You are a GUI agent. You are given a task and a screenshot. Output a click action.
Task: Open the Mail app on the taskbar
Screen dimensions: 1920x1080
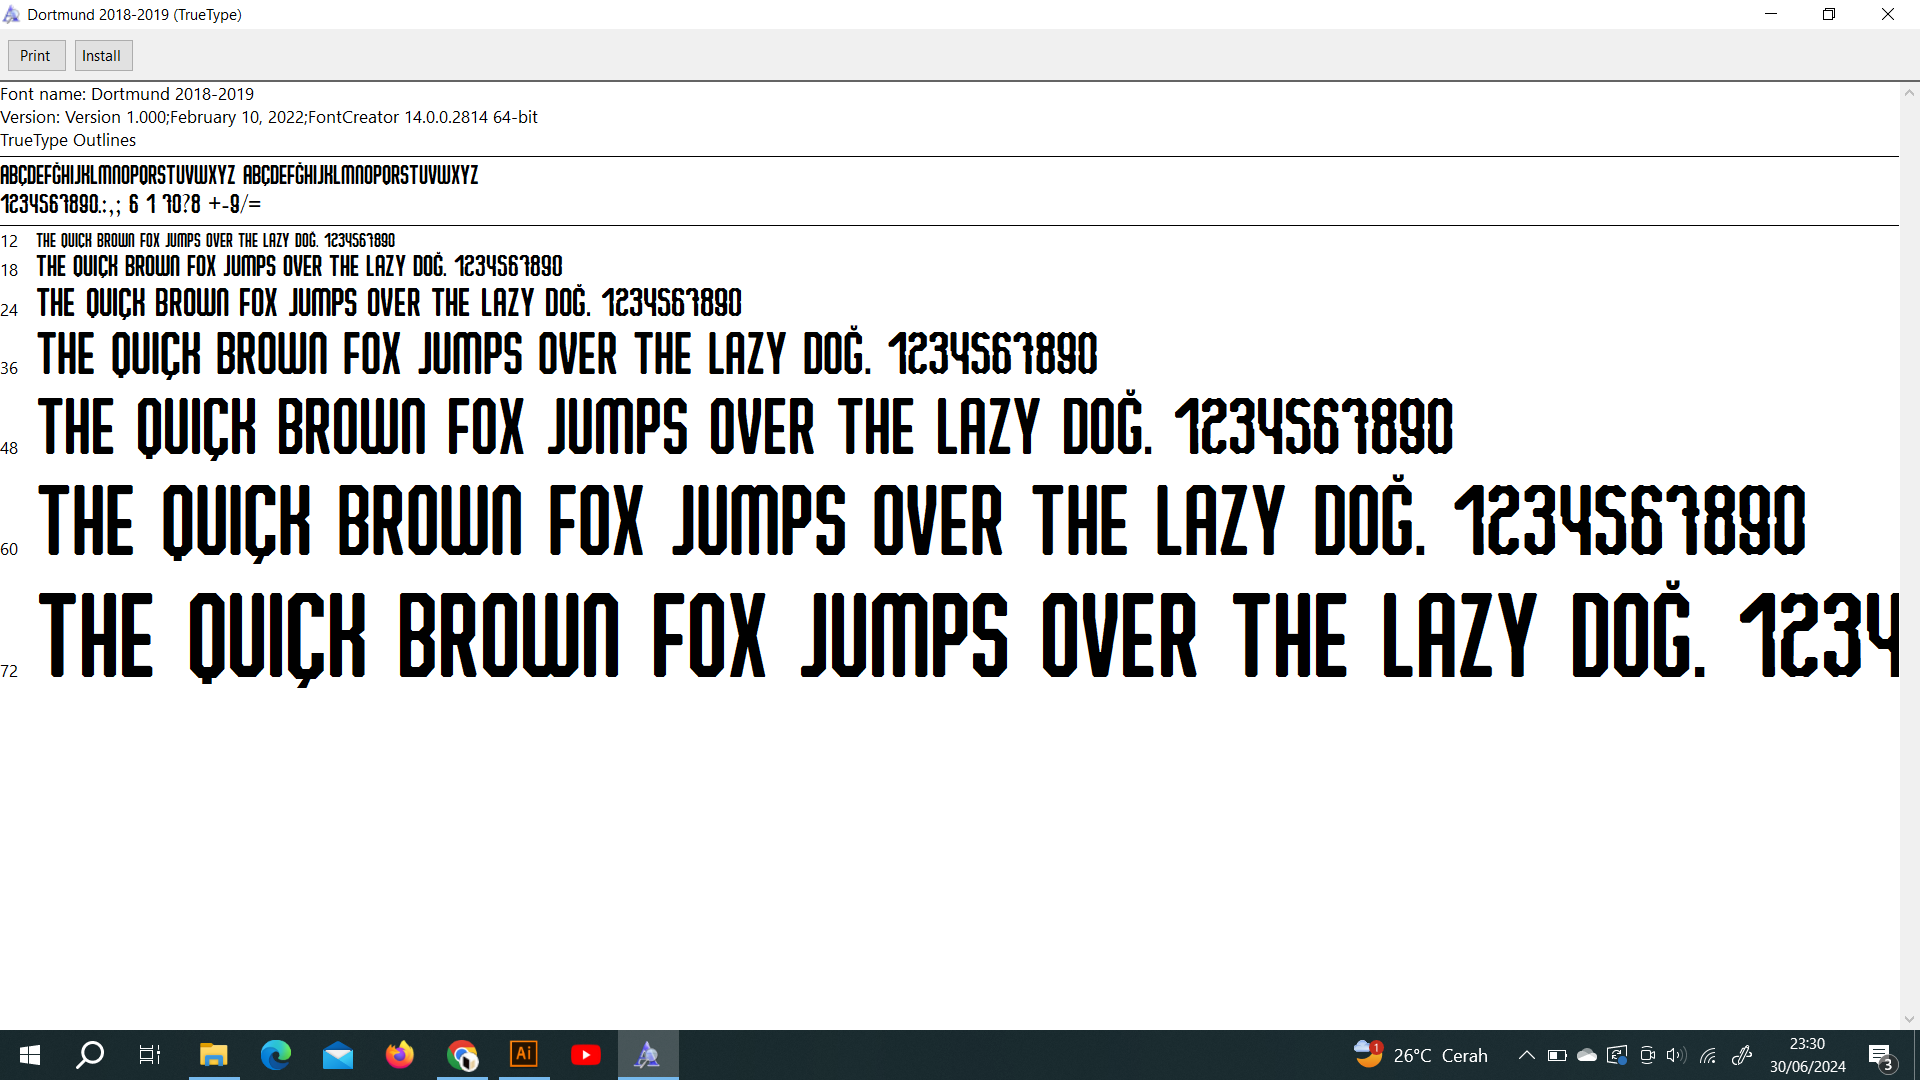(338, 1055)
